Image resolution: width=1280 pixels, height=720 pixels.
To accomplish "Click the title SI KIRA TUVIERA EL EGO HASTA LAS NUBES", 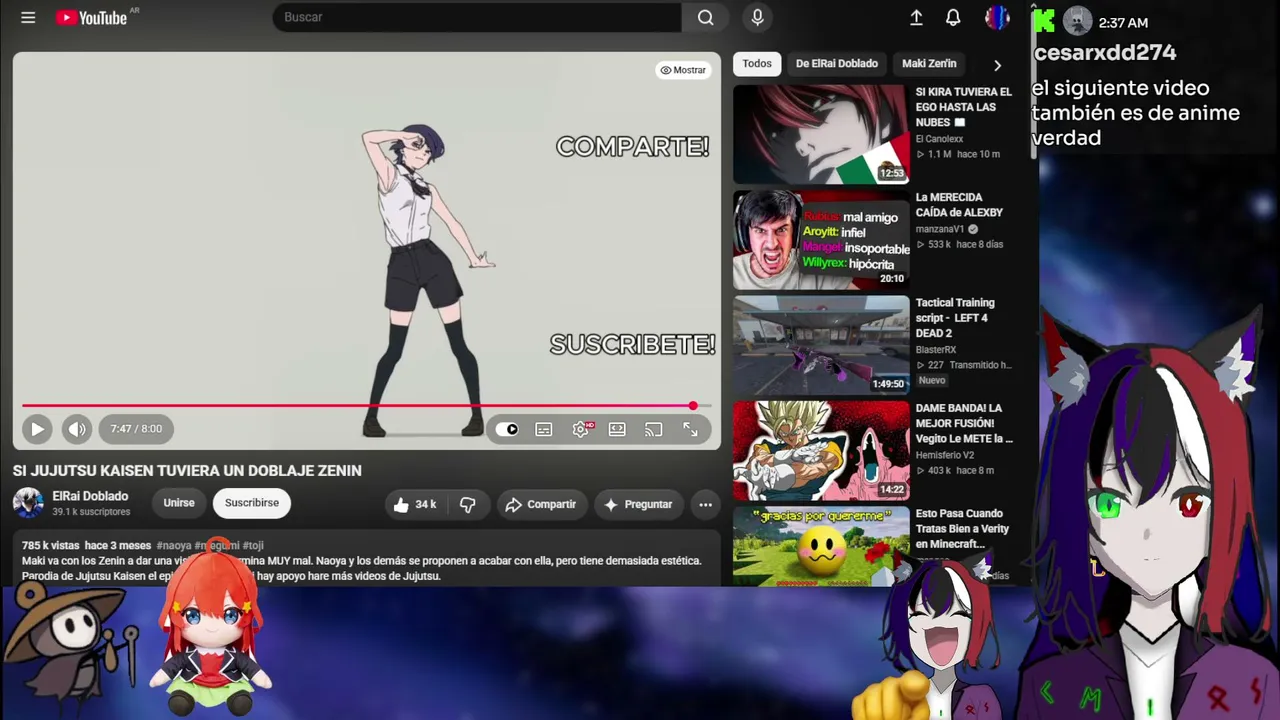I will (x=964, y=107).
